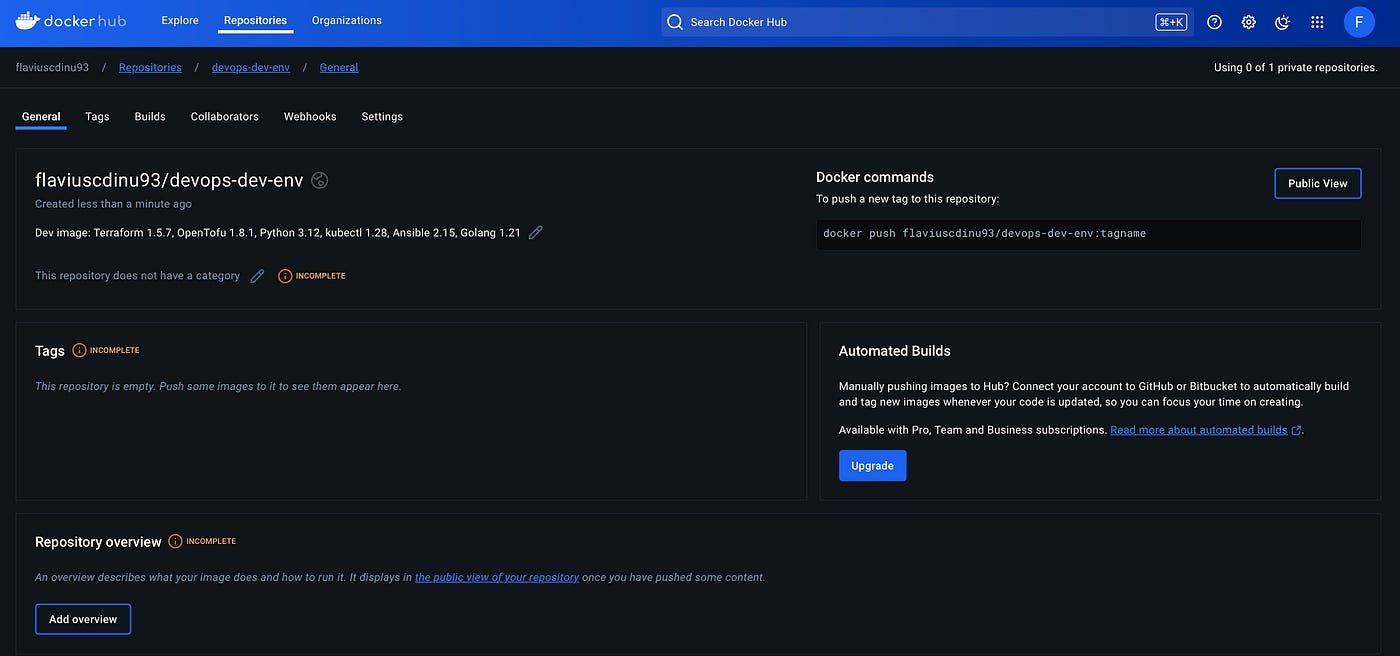Click the incomplete info icon beside Tags
This screenshot has width=1400, height=656.
pyautogui.click(x=80, y=351)
